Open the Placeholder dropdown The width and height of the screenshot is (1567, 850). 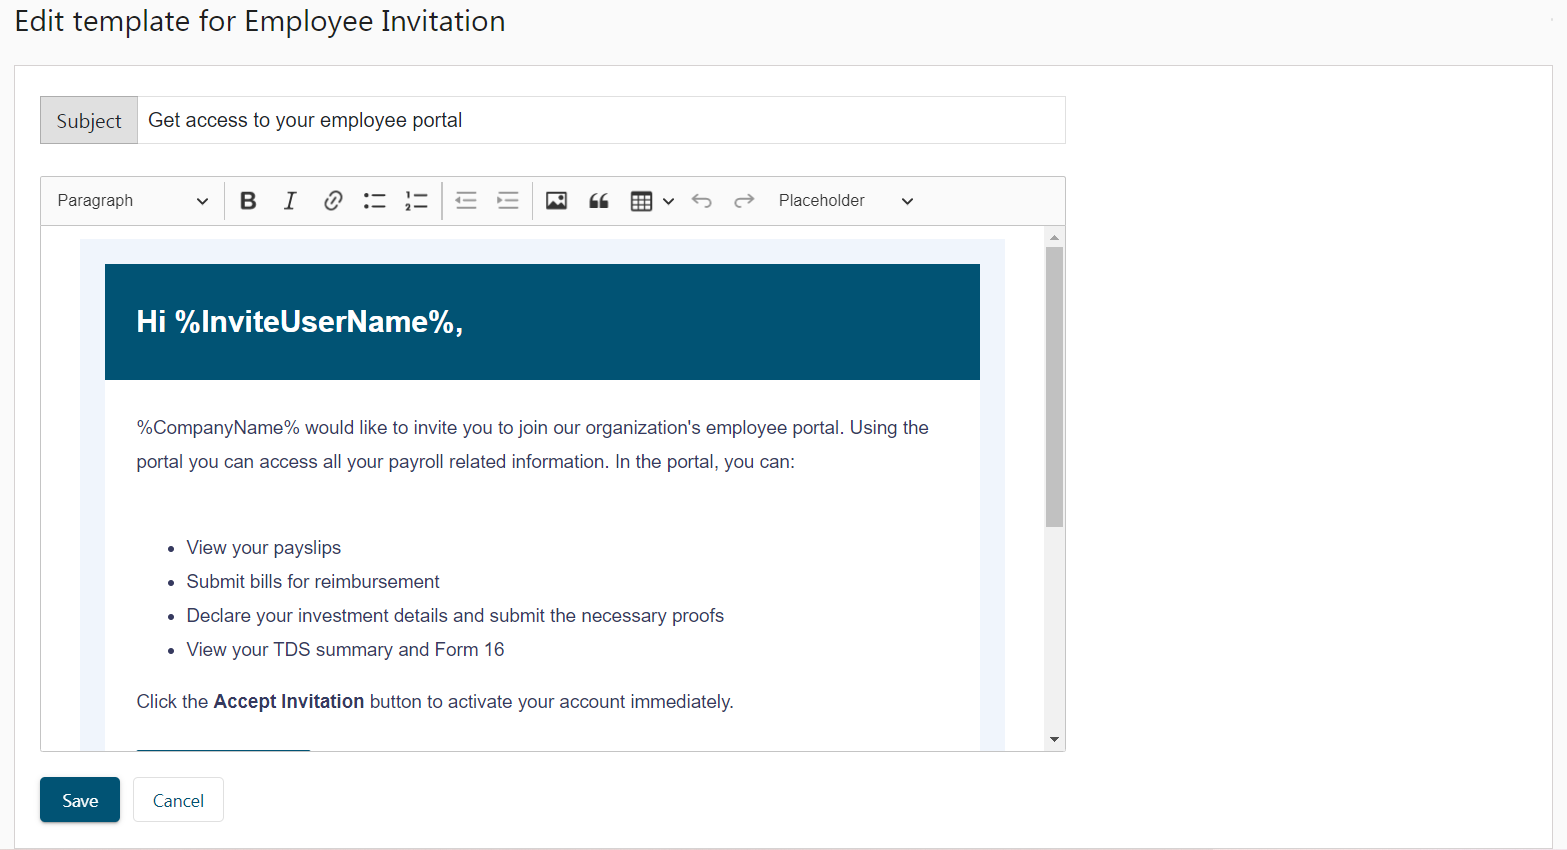846,201
